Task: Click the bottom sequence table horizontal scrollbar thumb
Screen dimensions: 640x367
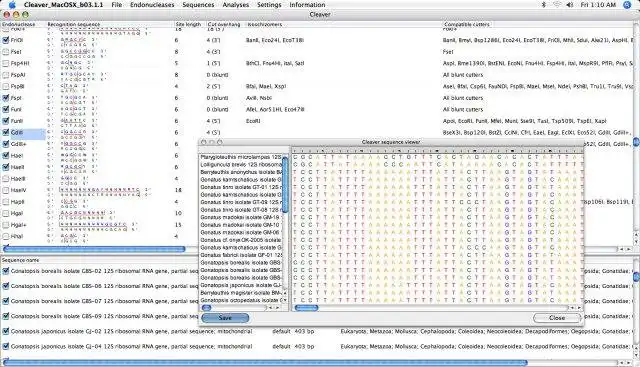Action: [x=265, y=363]
